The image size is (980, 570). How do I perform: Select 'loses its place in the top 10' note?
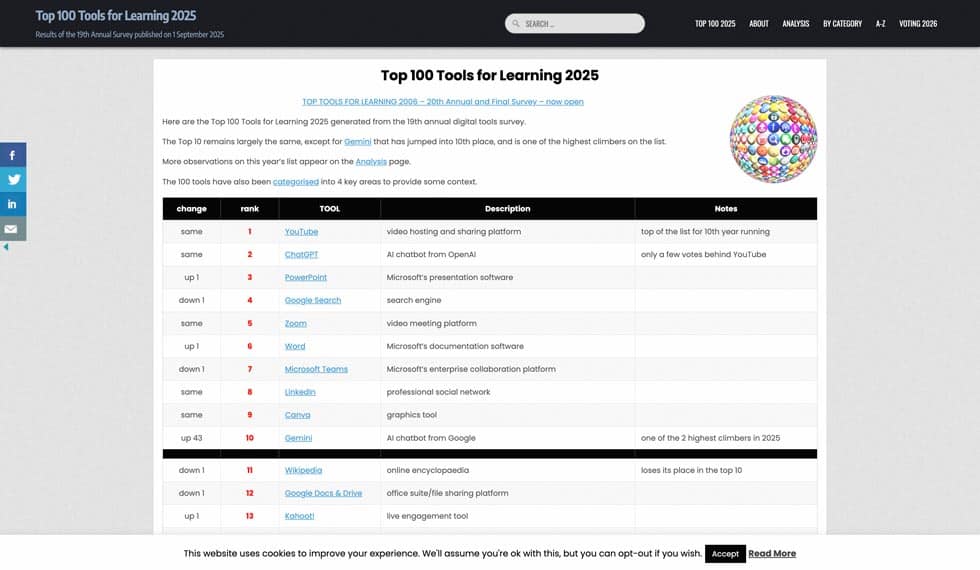pyautogui.click(x=691, y=471)
